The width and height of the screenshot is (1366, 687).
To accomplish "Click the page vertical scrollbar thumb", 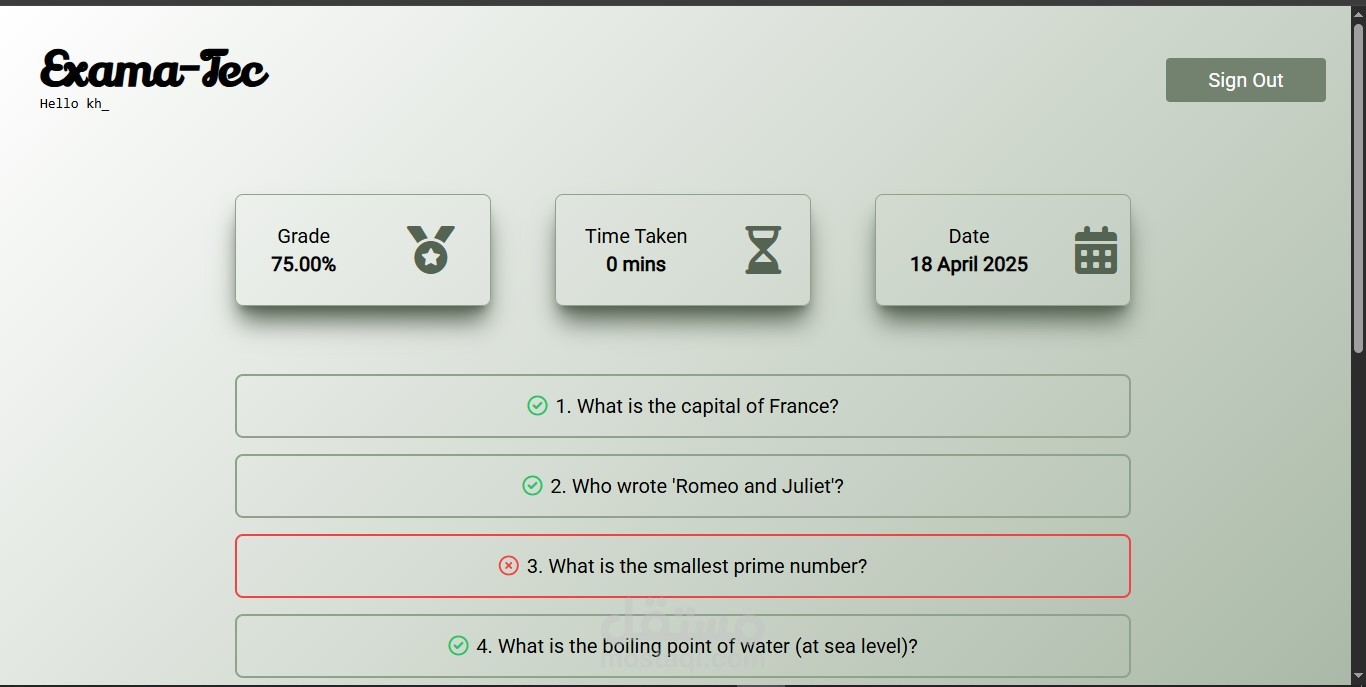I will click(1358, 188).
